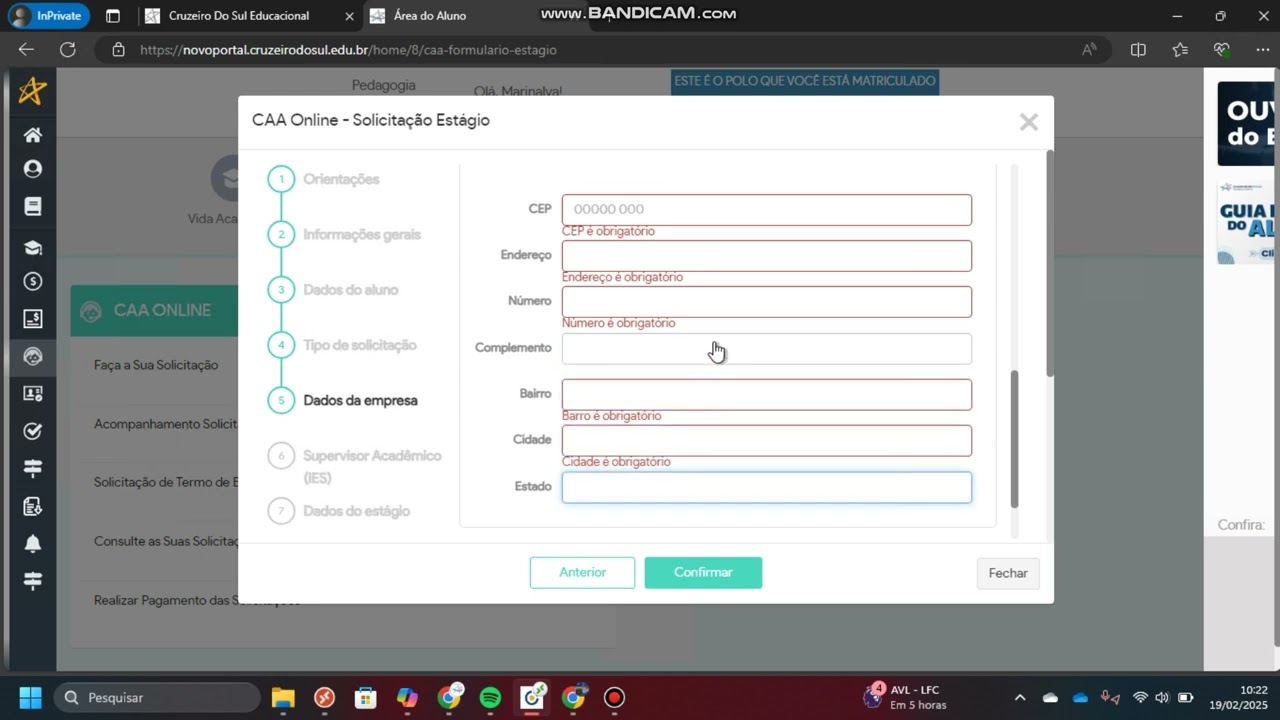The image size is (1280, 720).
Task: Switch to the Área do Aluno tab
Action: point(429,16)
